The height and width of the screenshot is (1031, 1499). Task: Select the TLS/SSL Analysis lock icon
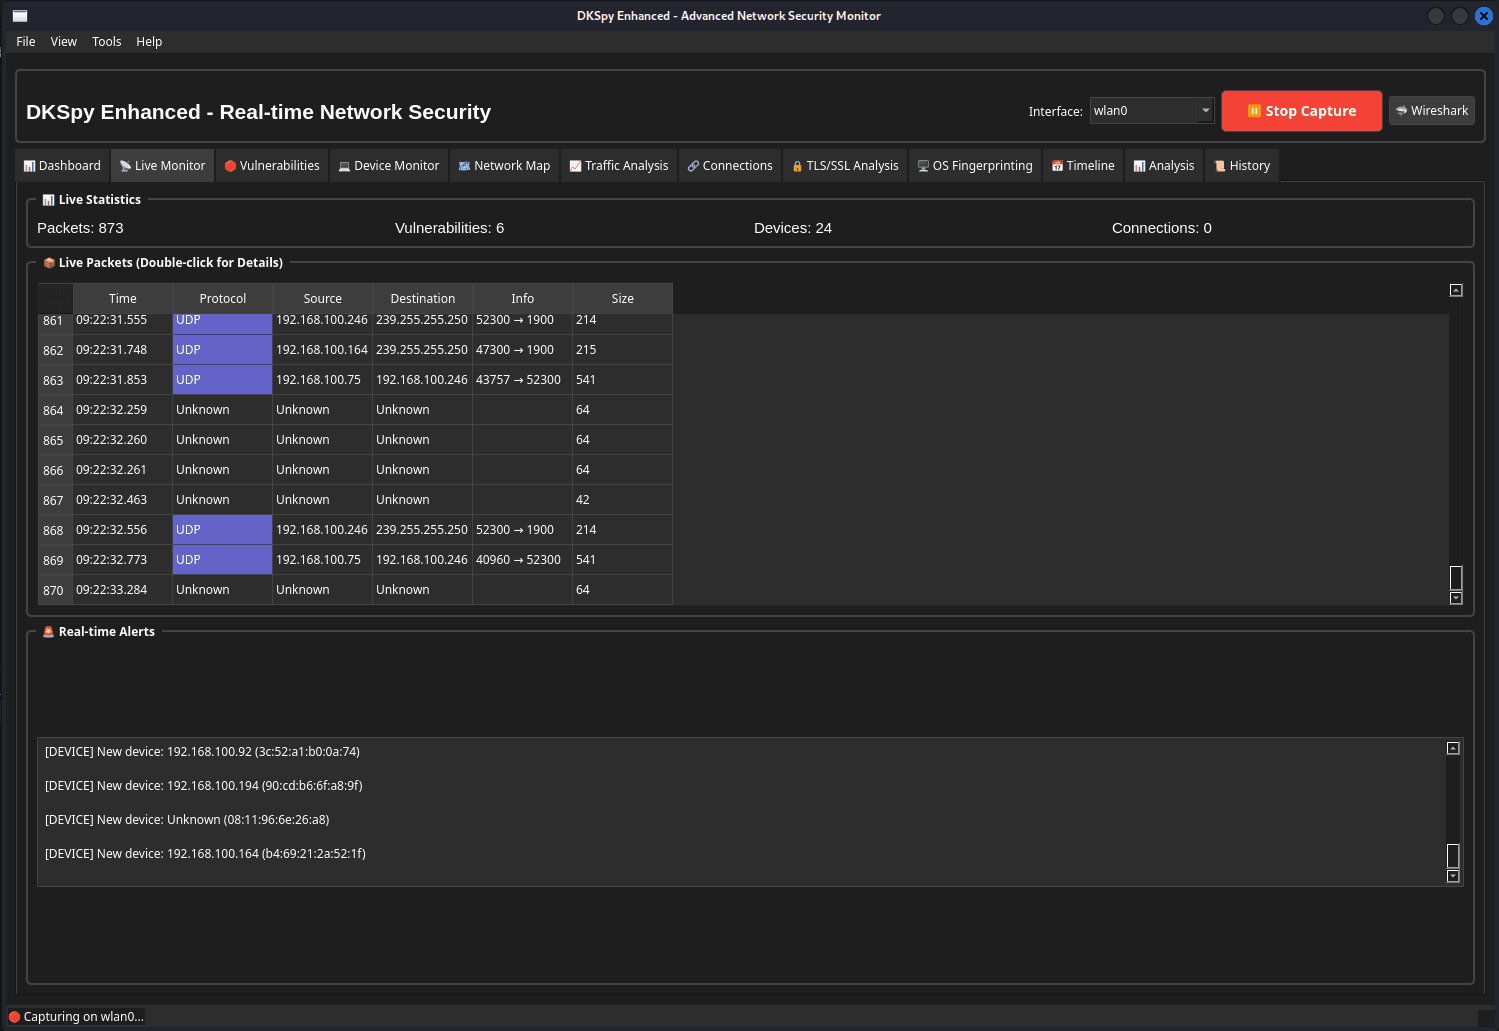point(797,166)
